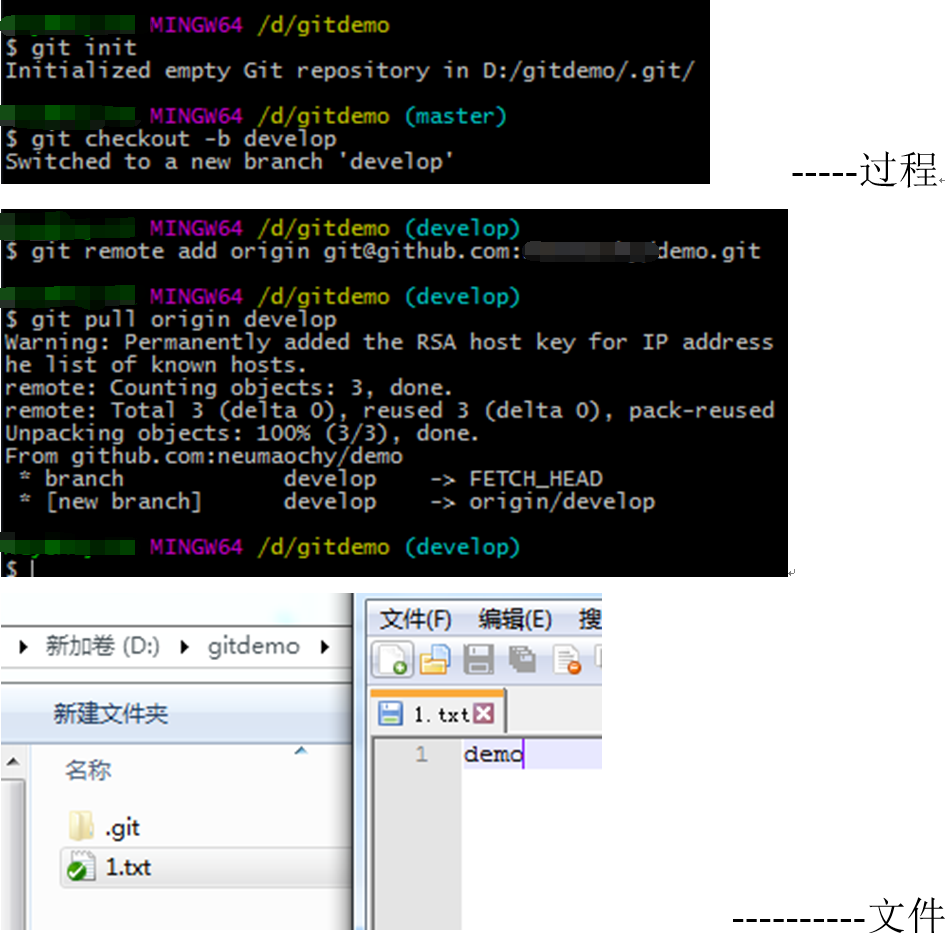Click the Save All toolbar icon
Screen dimensions: 945x933
click(x=520, y=657)
